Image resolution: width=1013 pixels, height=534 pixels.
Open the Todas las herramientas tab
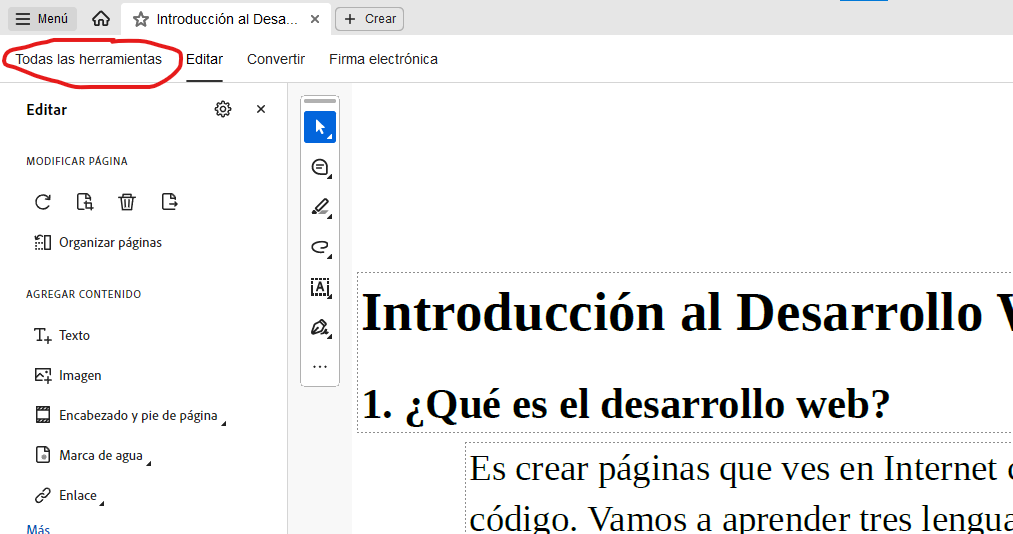coord(88,59)
